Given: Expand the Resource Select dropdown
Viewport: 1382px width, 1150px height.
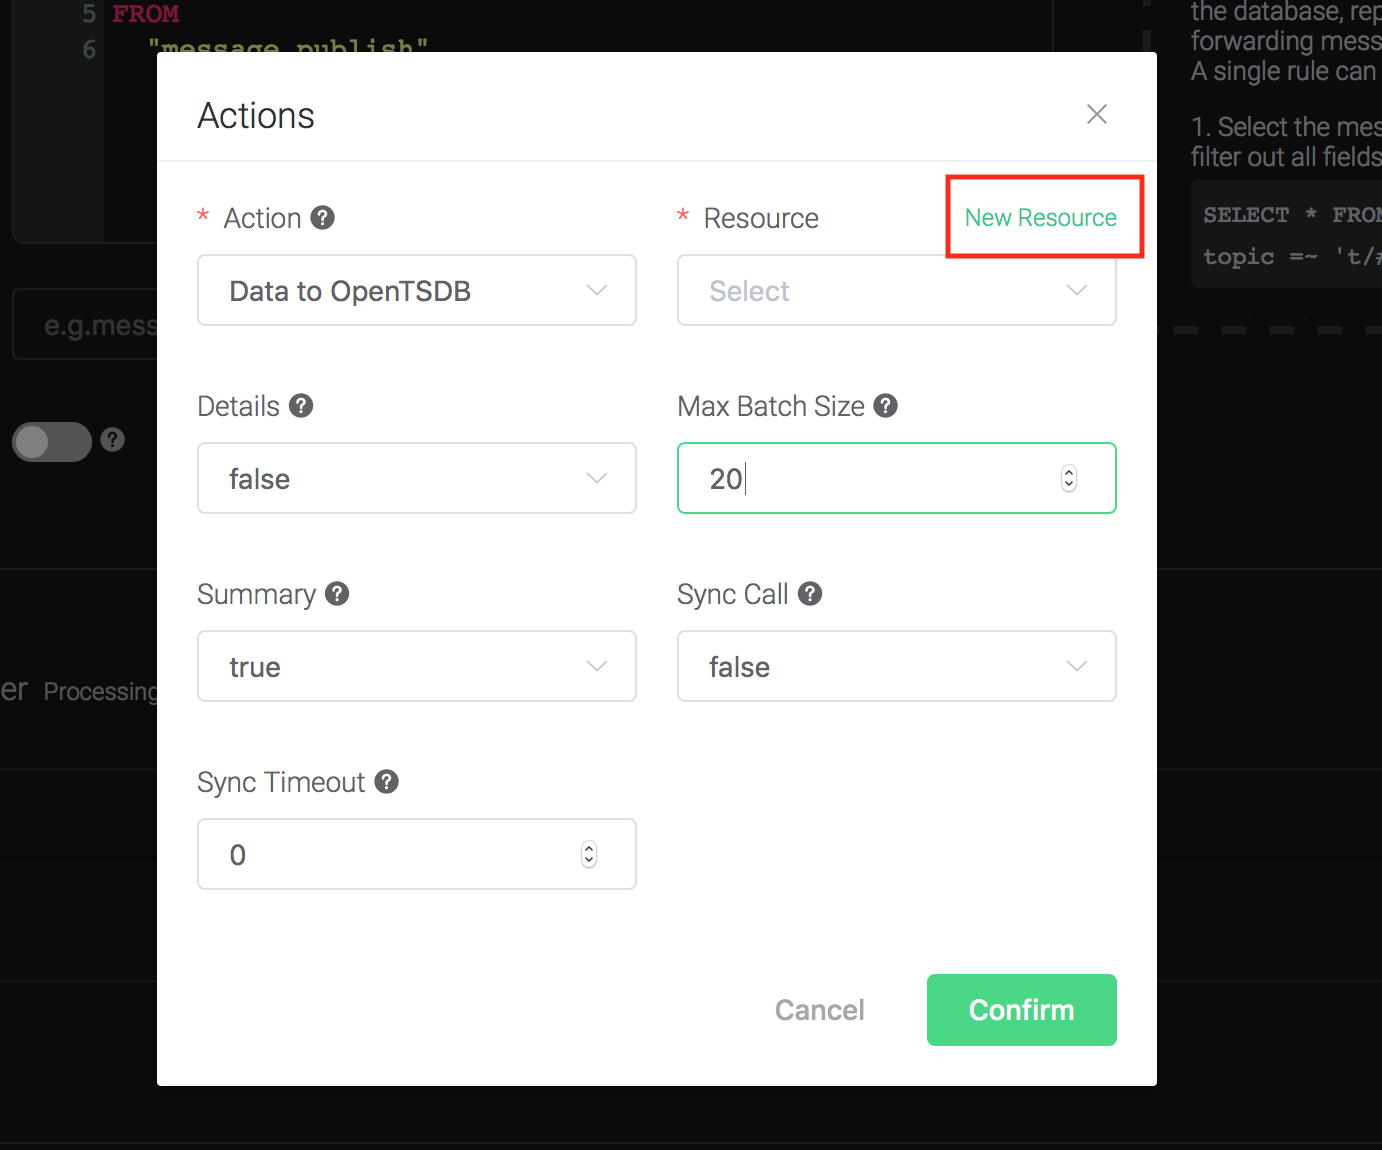Looking at the screenshot, I should tap(897, 290).
